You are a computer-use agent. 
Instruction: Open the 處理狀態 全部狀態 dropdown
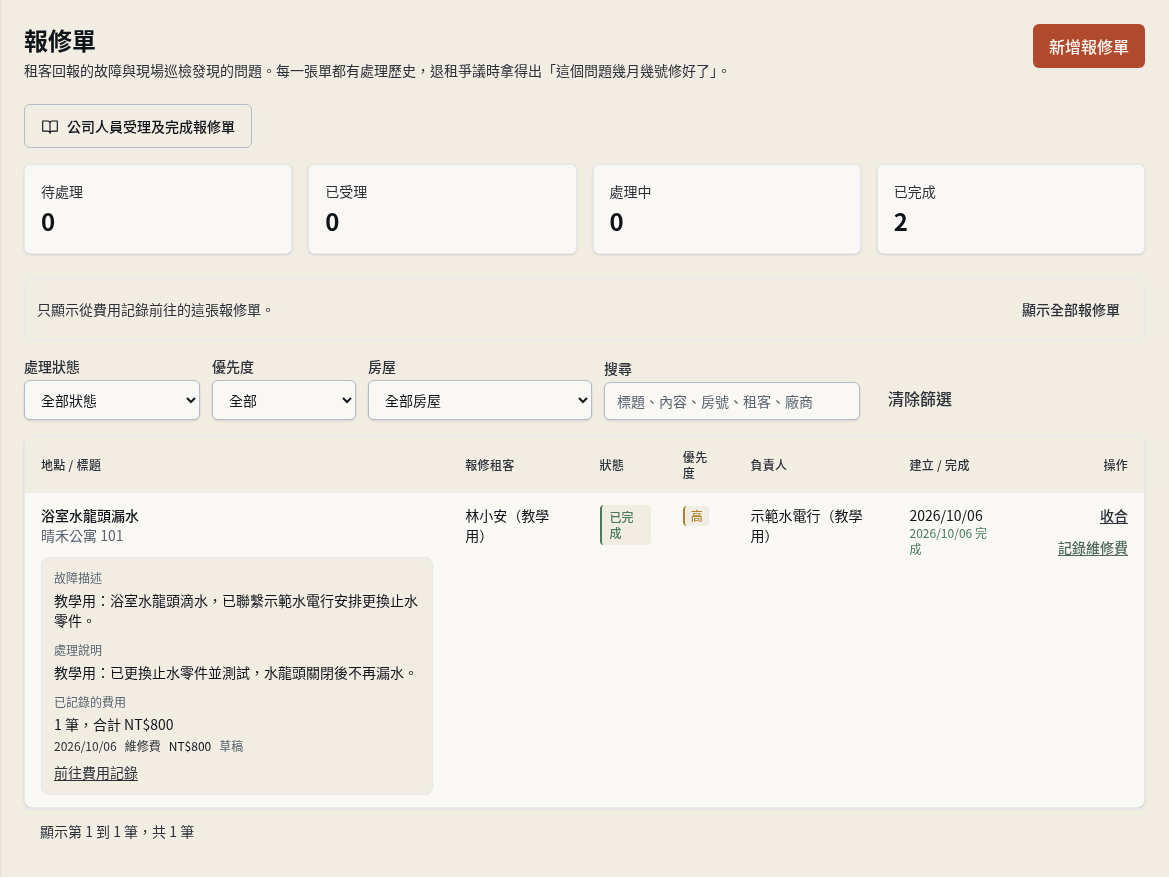pyautogui.click(x=112, y=400)
